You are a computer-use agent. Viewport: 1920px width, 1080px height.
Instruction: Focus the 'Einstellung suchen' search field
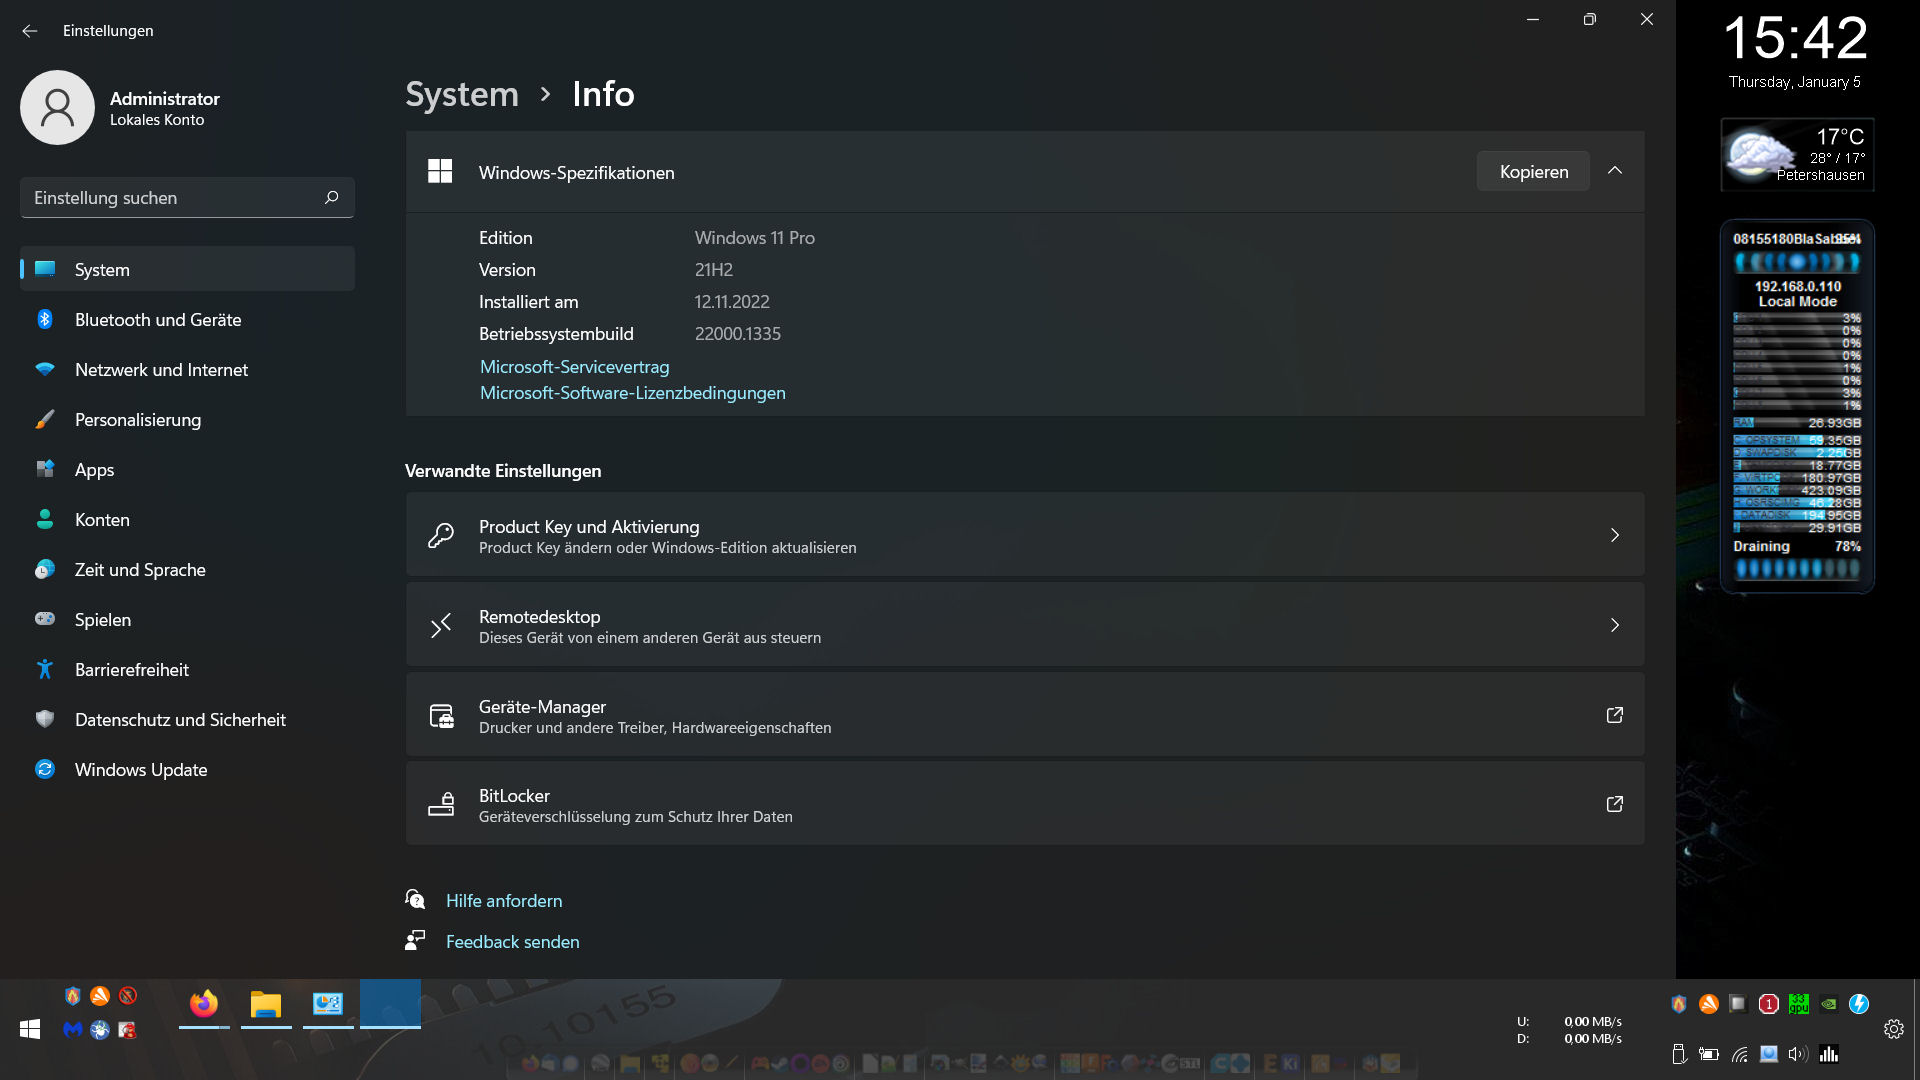[x=187, y=198]
